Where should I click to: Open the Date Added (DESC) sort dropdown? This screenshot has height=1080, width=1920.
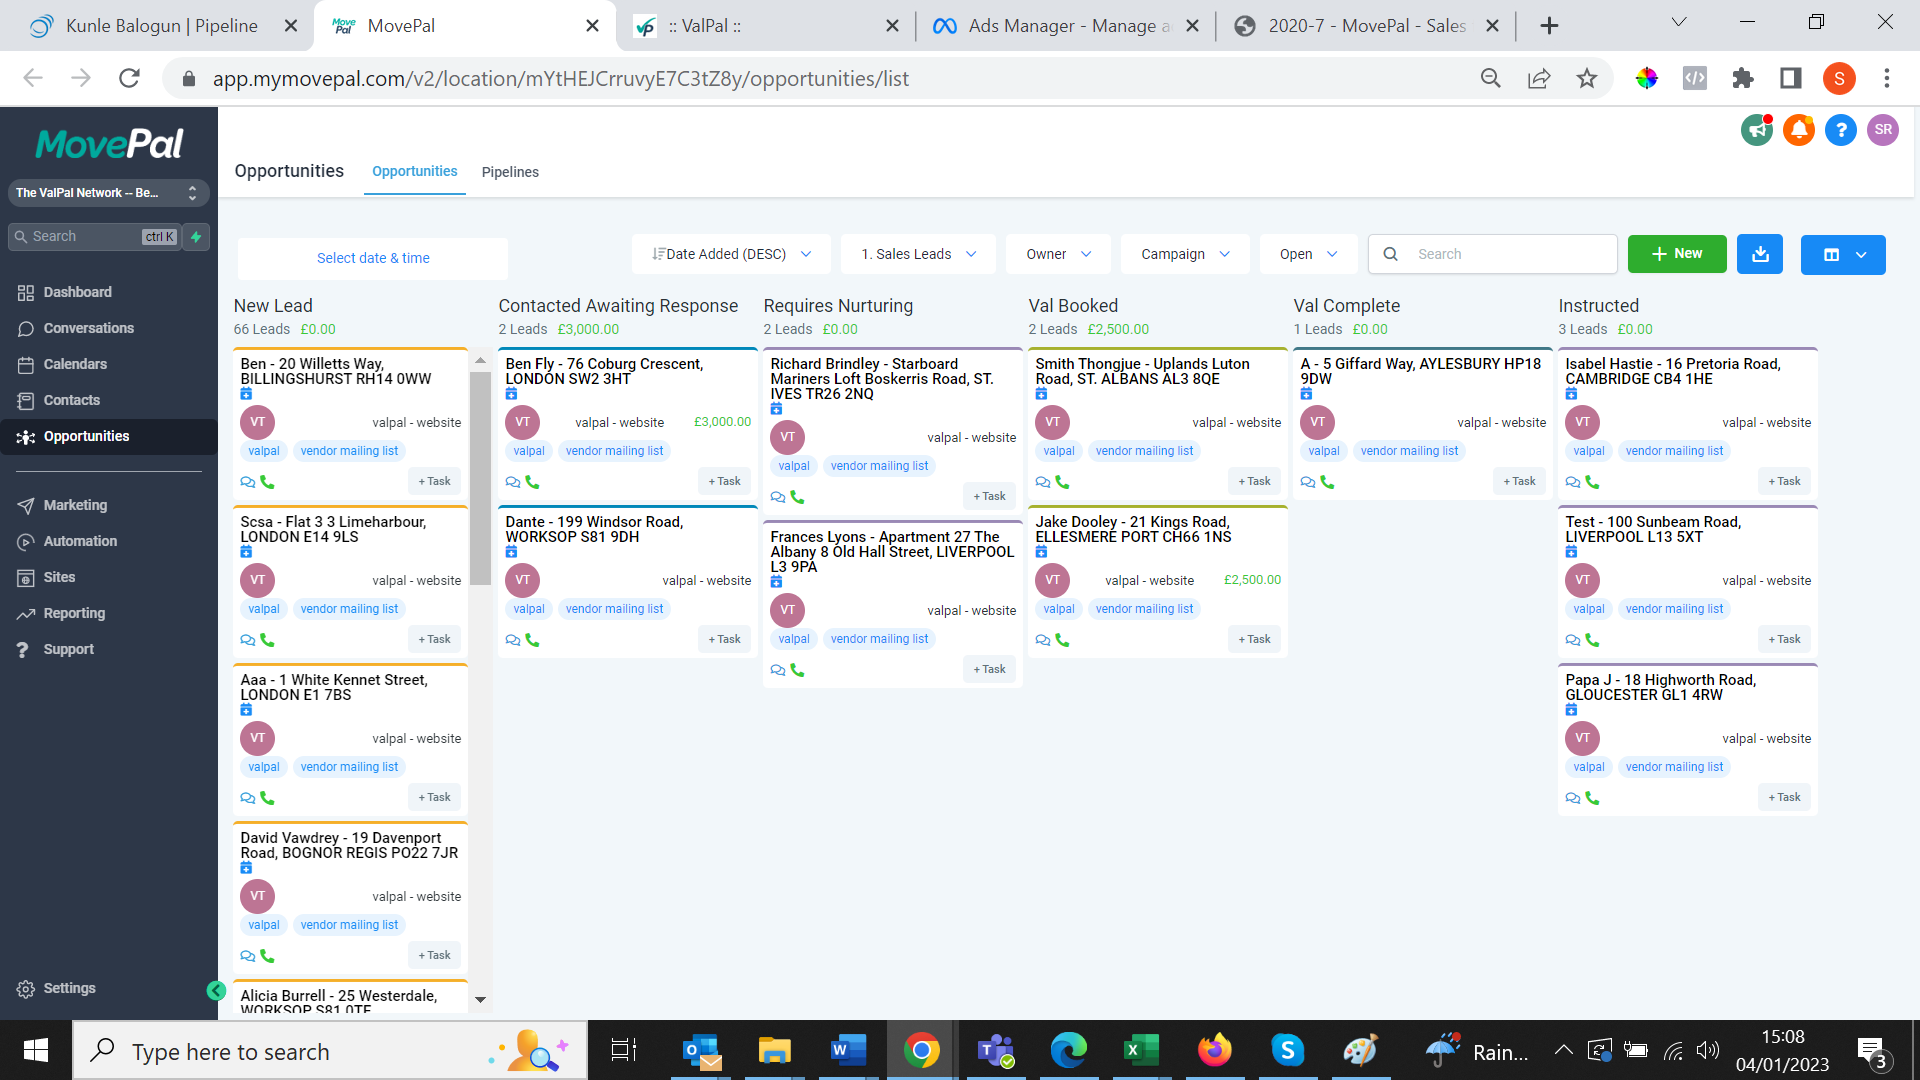pyautogui.click(x=730, y=254)
